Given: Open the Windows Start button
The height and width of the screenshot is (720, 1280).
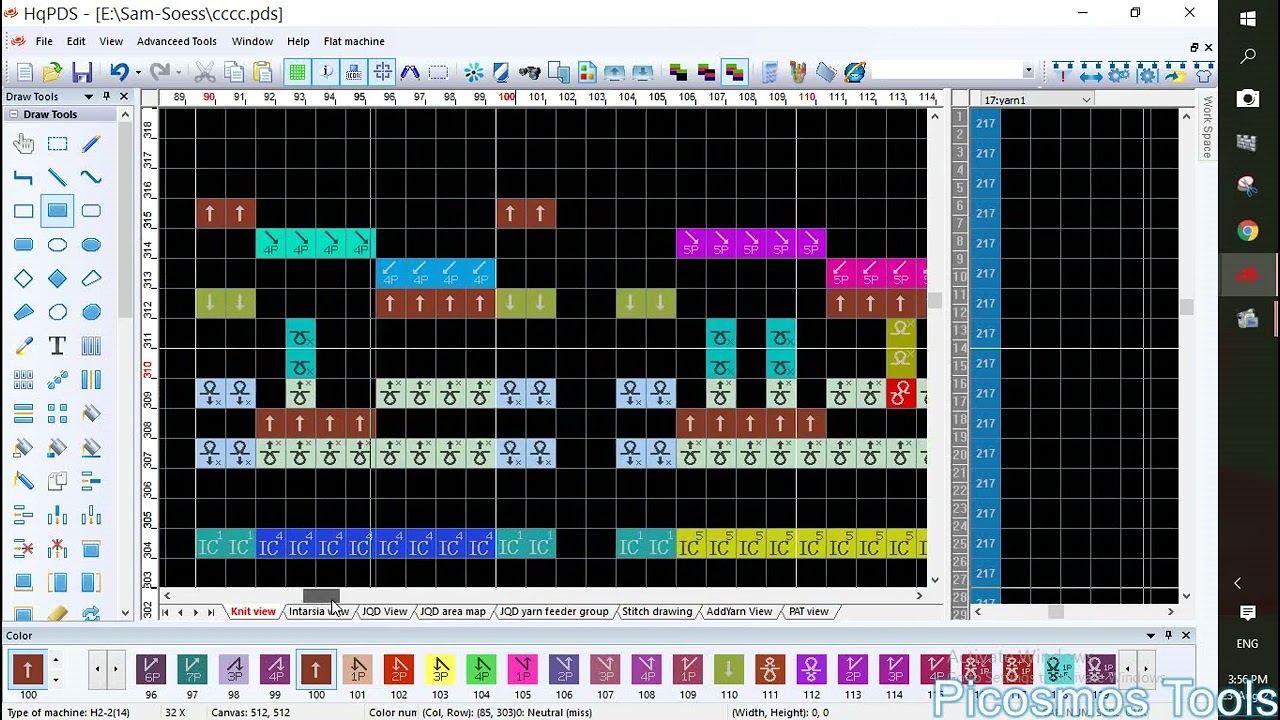Looking at the screenshot, I should pyautogui.click(x=1248, y=19).
